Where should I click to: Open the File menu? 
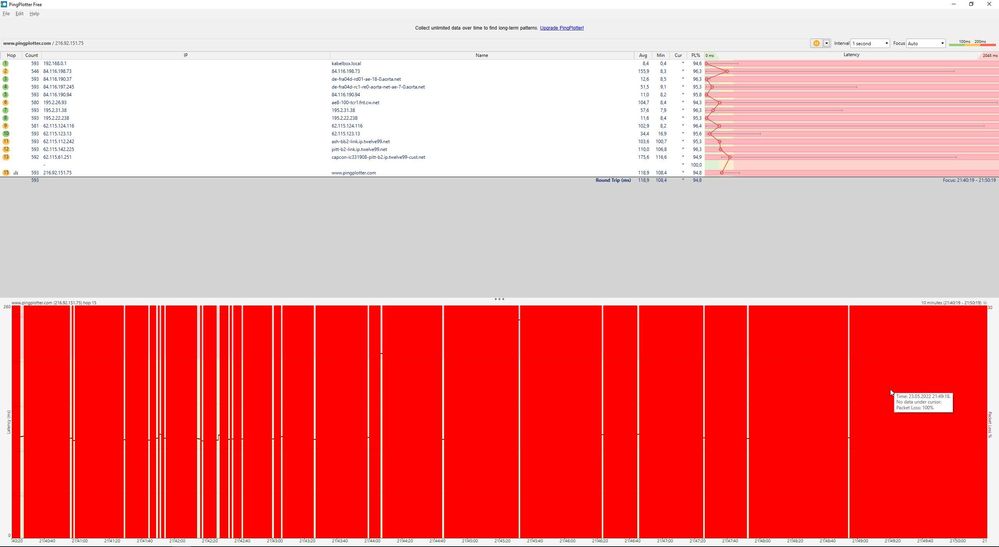coord(6,13)
